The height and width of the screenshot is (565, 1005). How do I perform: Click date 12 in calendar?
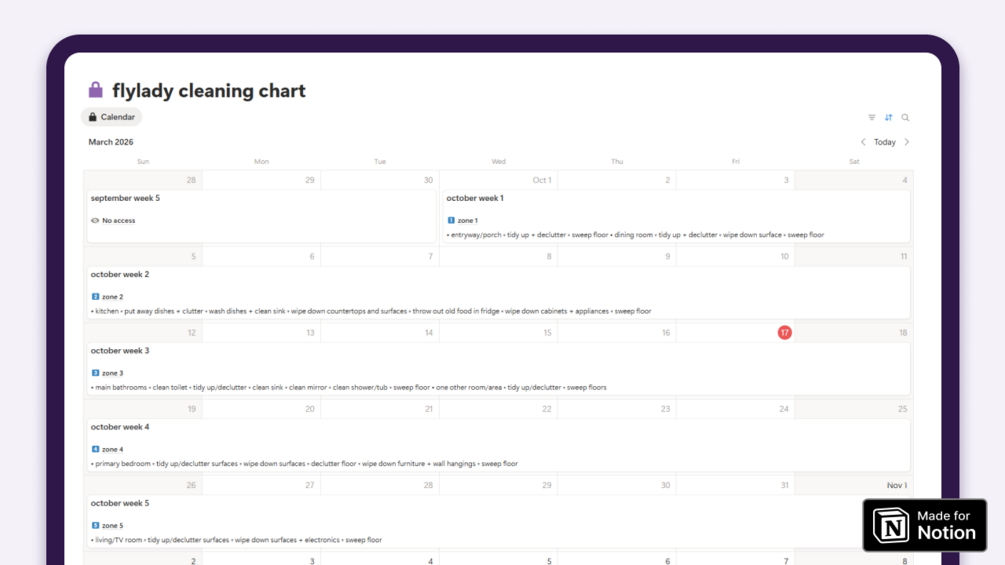(192, 332)
